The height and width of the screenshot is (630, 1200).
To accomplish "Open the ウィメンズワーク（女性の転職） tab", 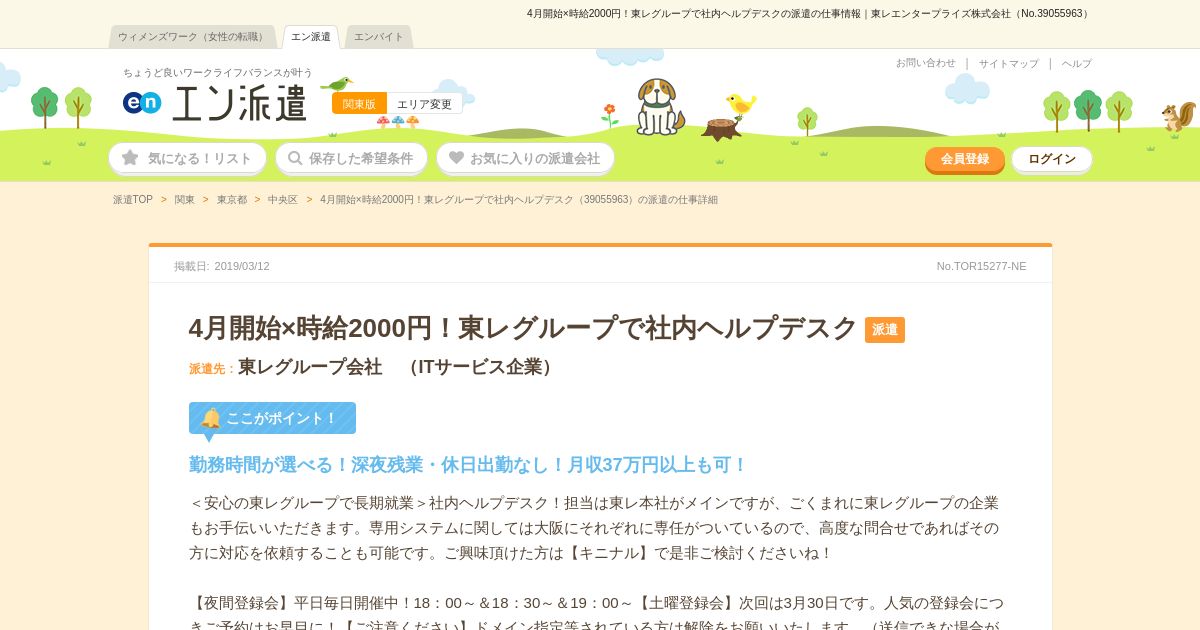I will [x=192, y=37].
